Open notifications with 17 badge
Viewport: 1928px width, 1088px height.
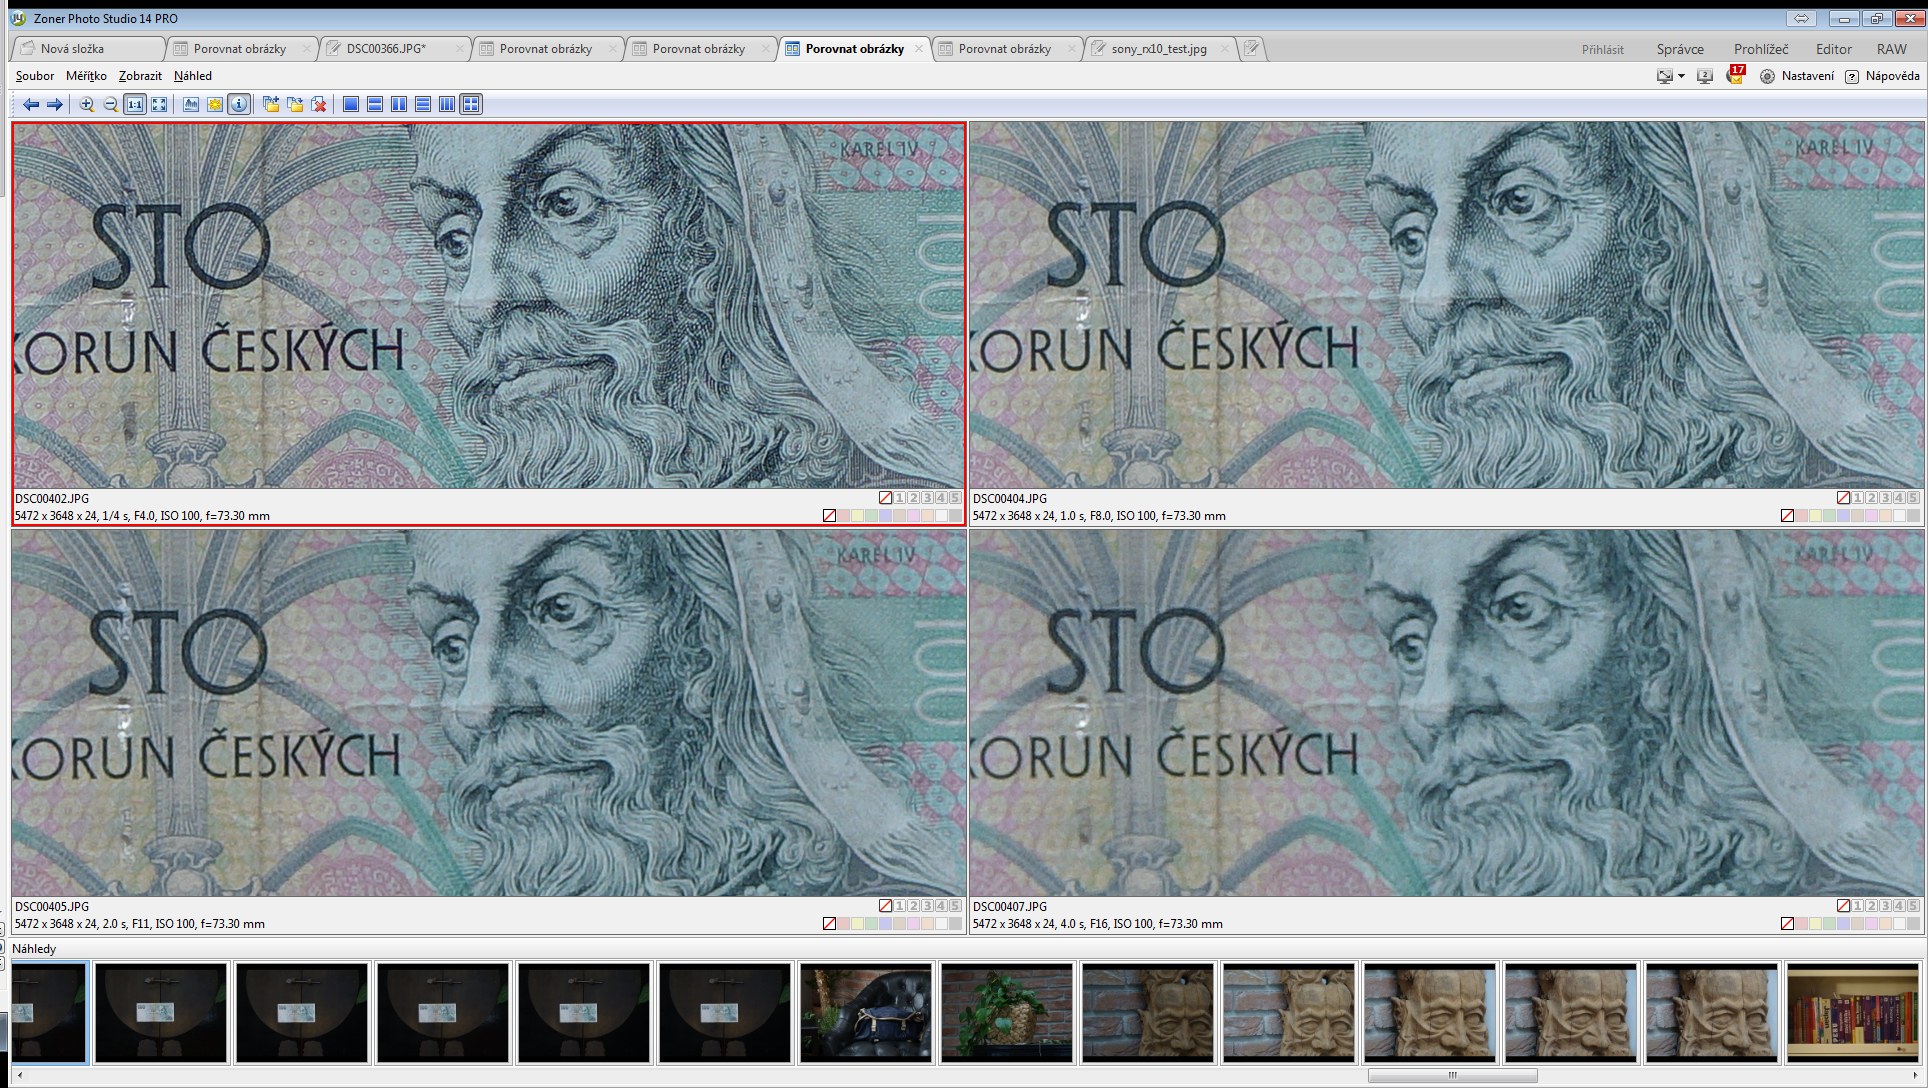point(1735,75)
